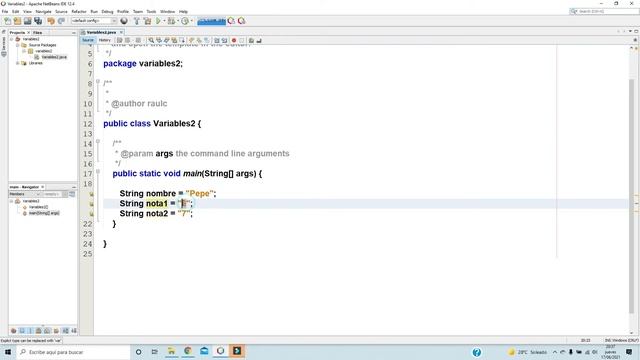
Task: Open the Refactor menu
Action: pos(79,11)
